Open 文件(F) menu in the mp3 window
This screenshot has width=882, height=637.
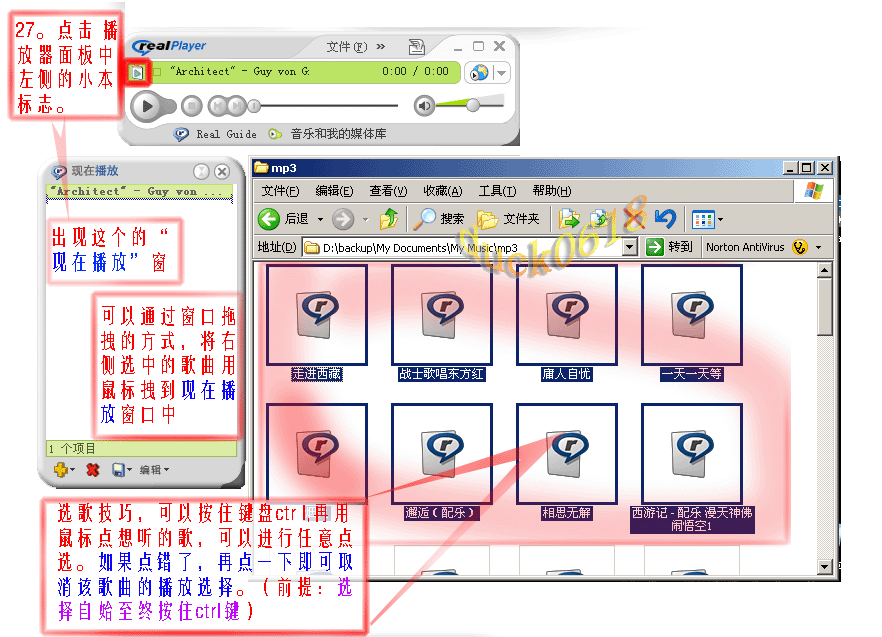click(280, 191)
